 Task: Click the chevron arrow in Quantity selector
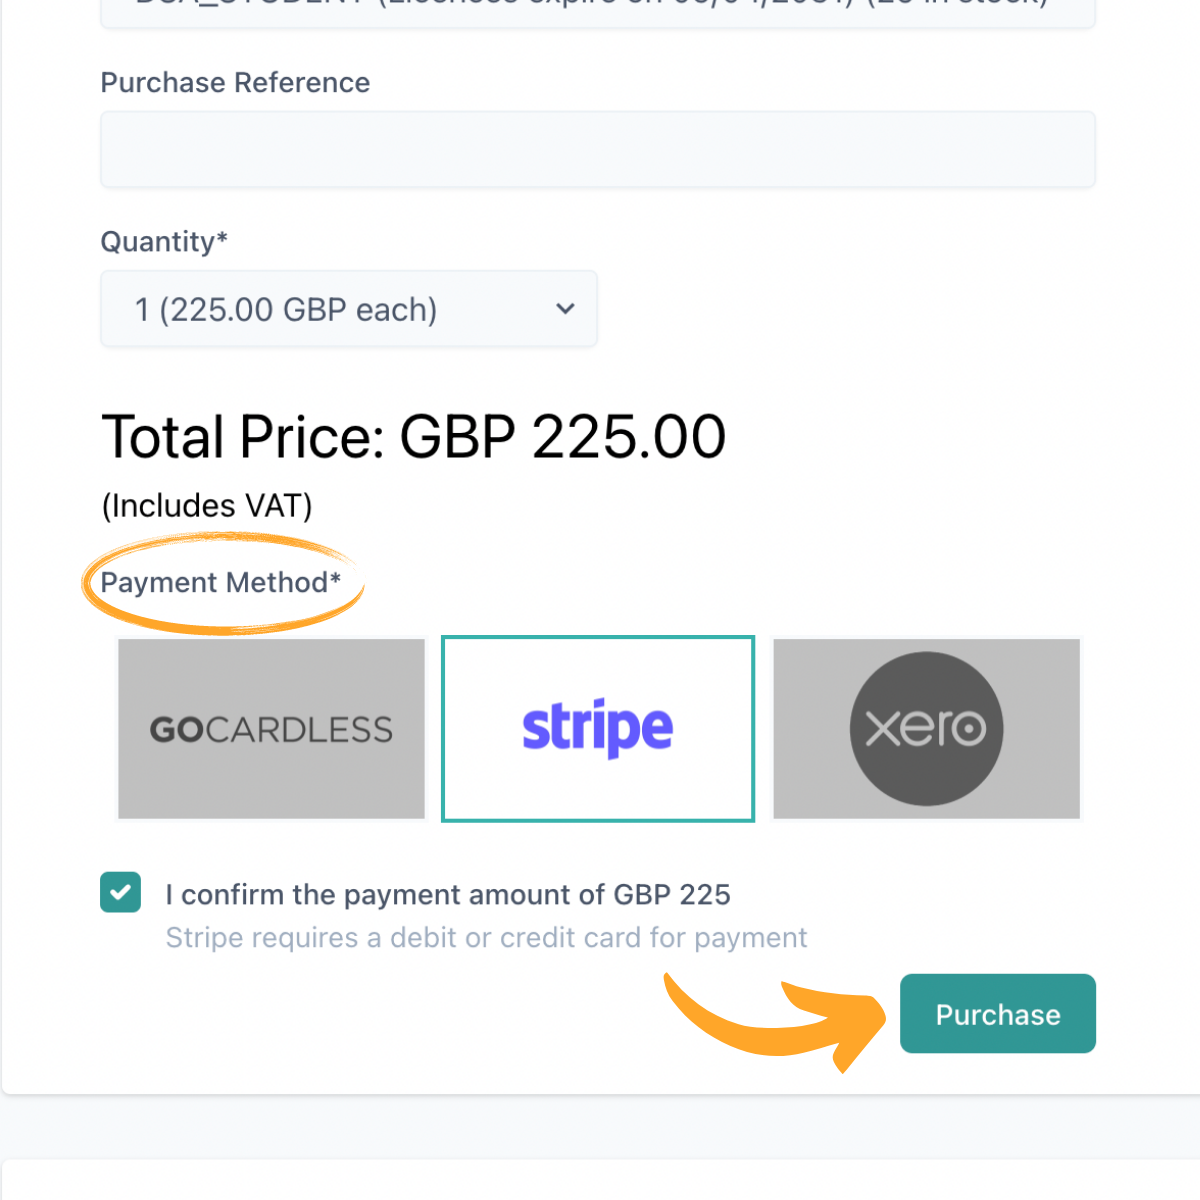coord(565,309)
